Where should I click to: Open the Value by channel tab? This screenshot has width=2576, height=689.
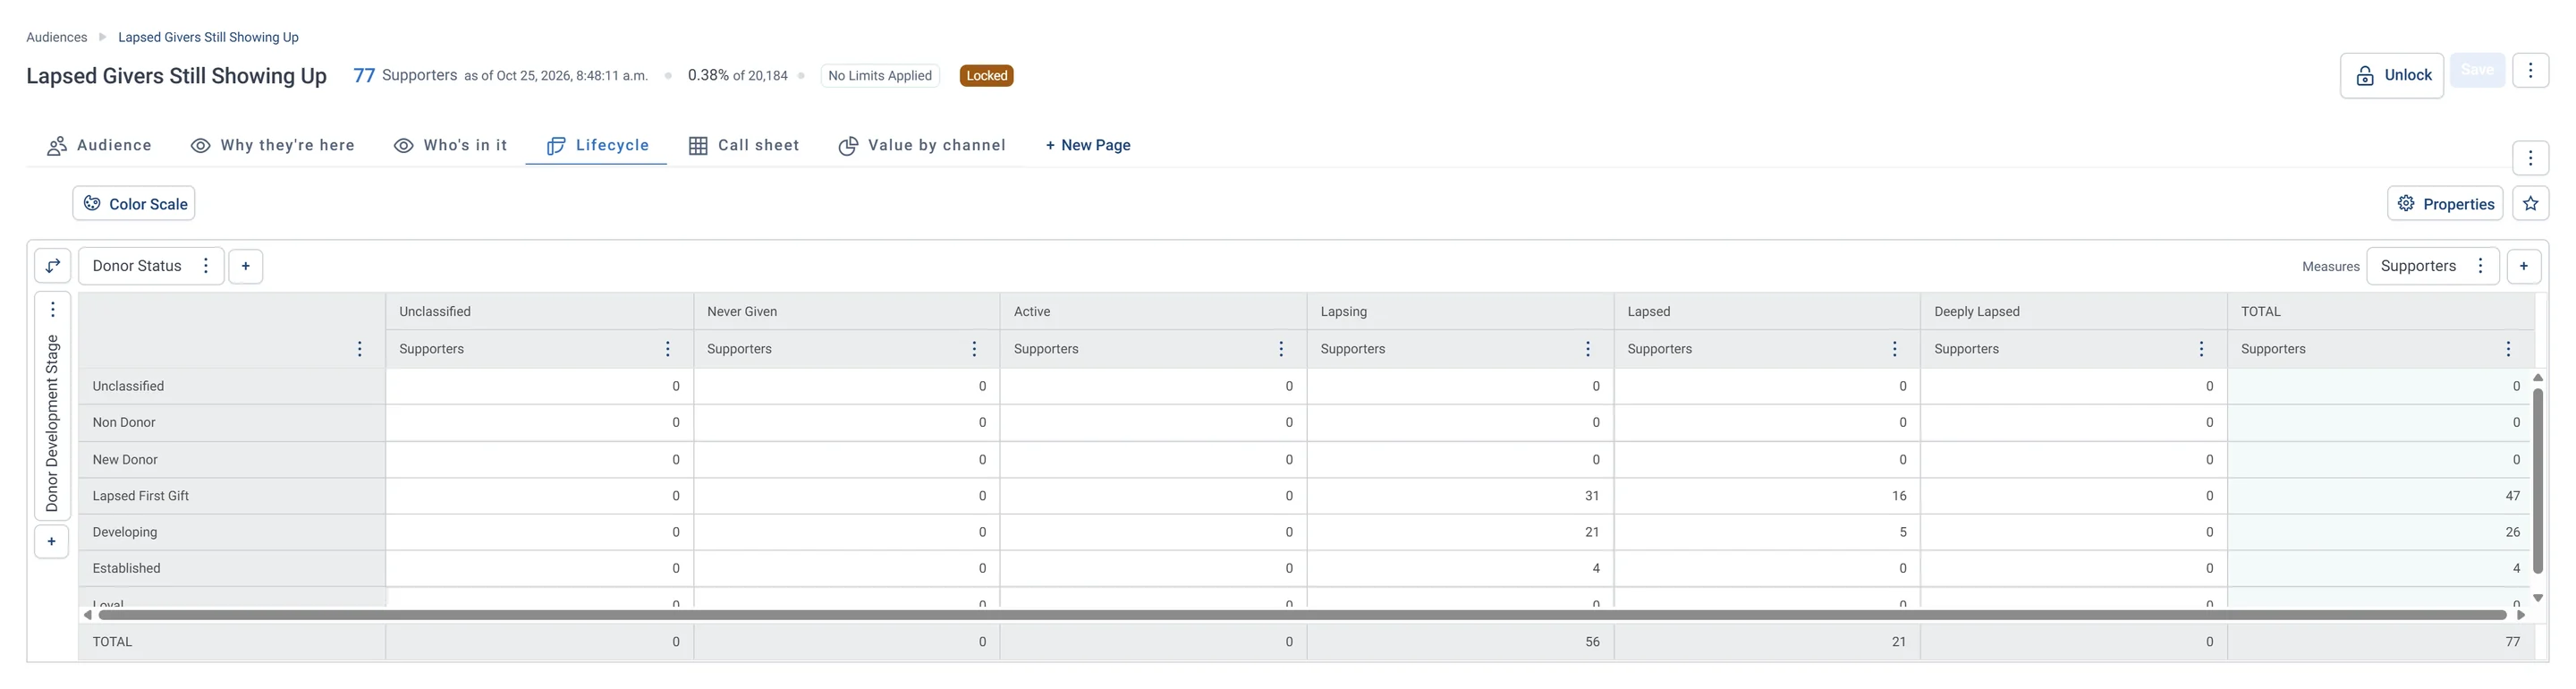pyautogui.click(x=922, y=146)
